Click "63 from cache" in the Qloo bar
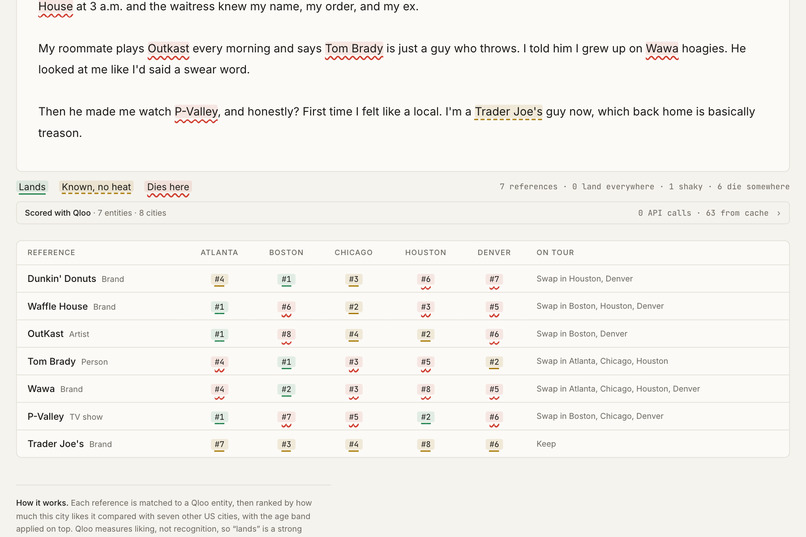Image resolution: width=806 pixels, height=537 pixels. coord(737,213)
